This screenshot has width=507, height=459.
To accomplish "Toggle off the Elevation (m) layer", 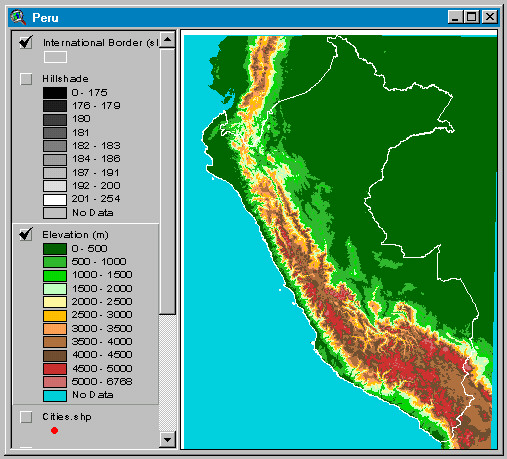I will 26,234.
